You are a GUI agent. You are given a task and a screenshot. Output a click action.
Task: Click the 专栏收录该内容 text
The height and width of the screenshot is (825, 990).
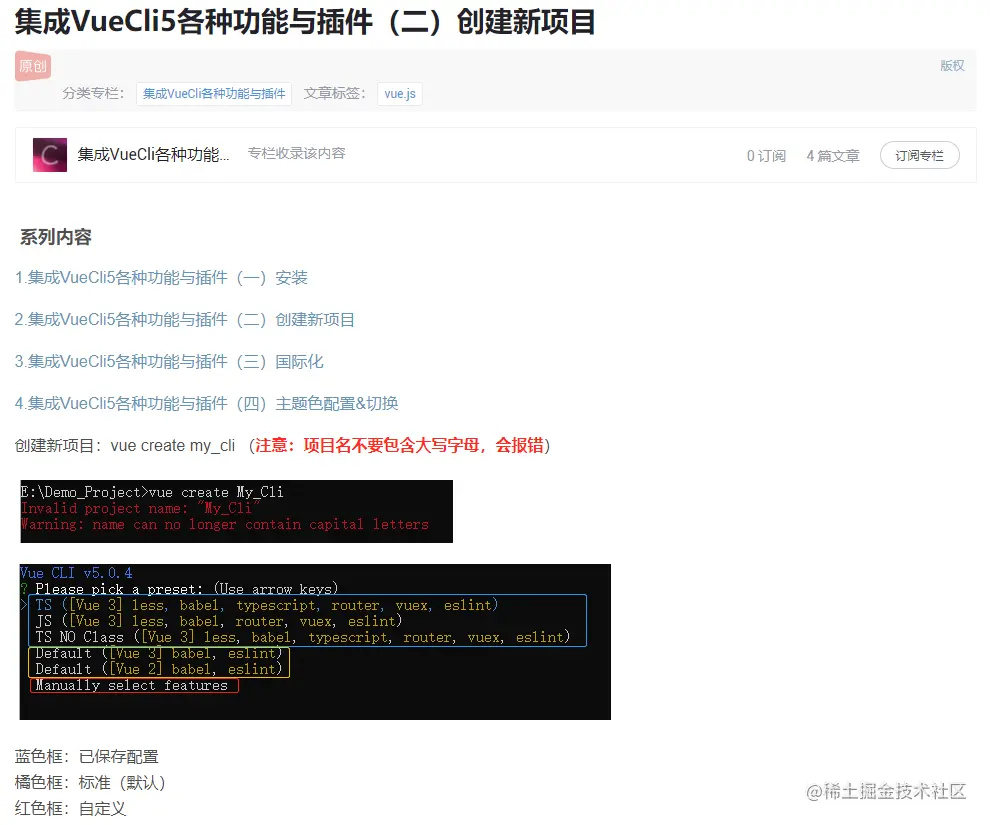(x=297, y=153)
